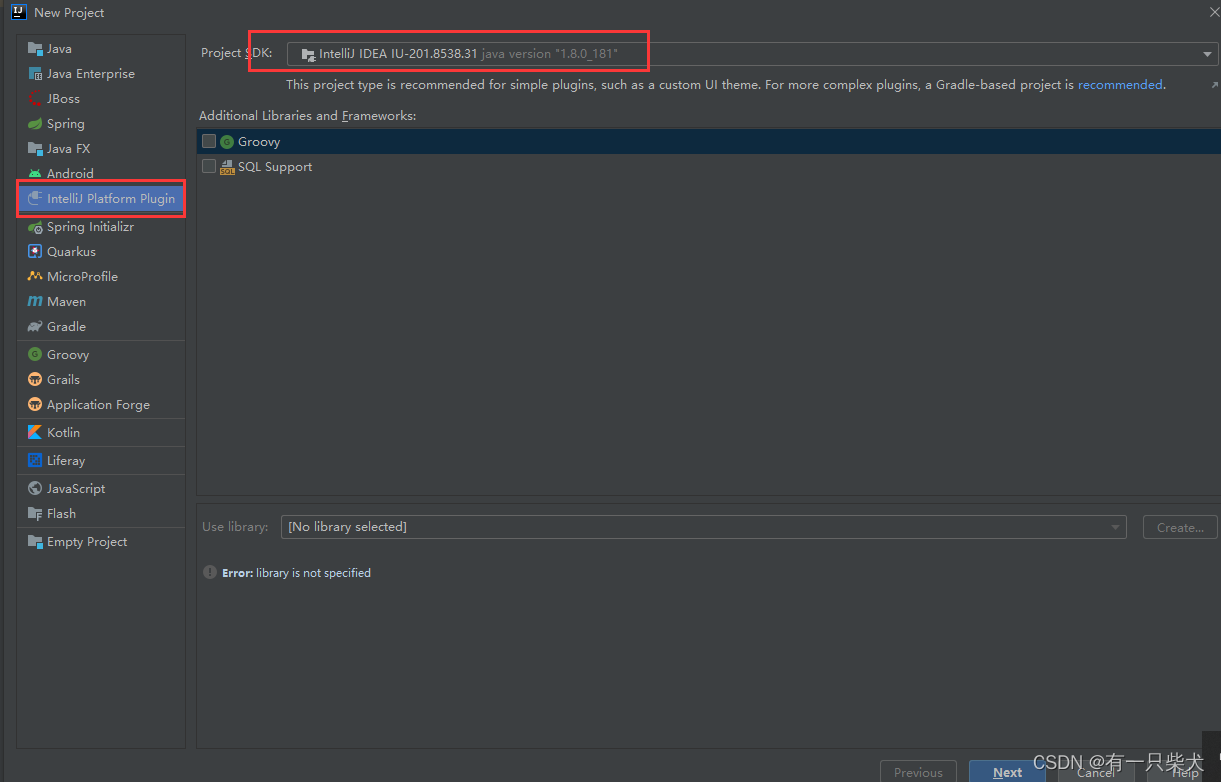Click the MicroProfile icon
The height and width of the screenshot is (782, 1221).
pyautogui.click(x=35, y=276)
